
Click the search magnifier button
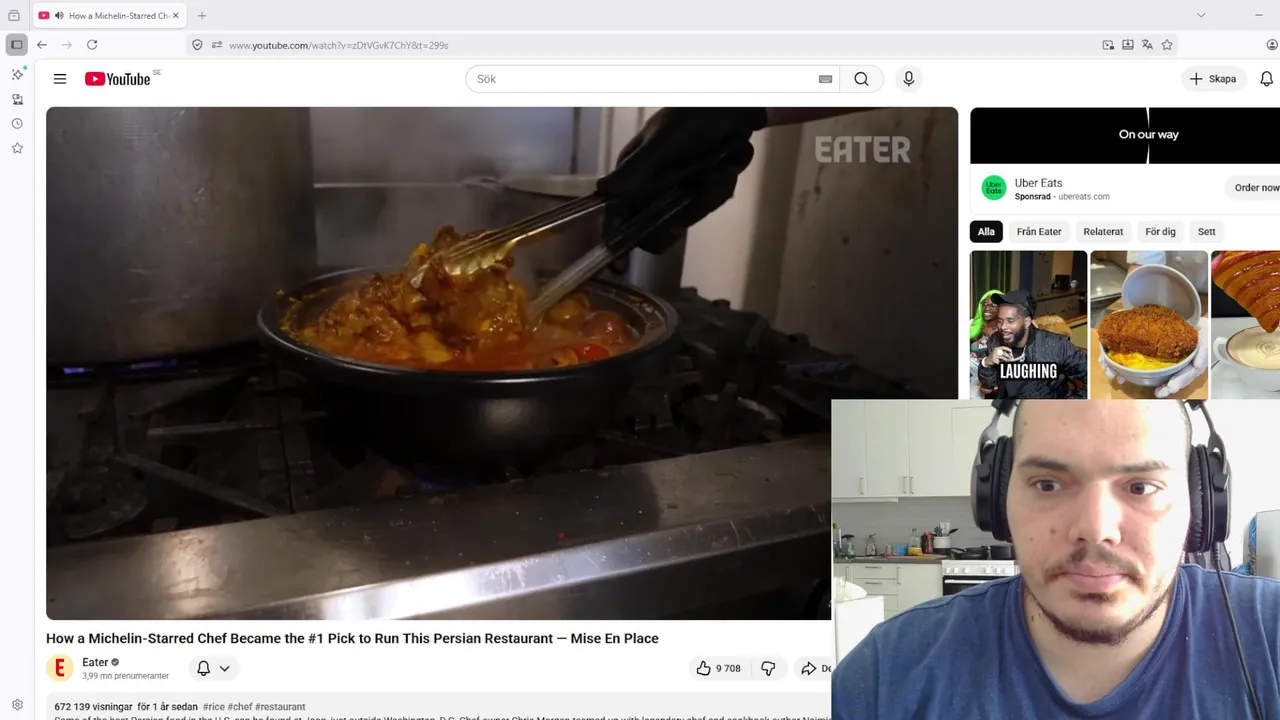click(861, 79)
